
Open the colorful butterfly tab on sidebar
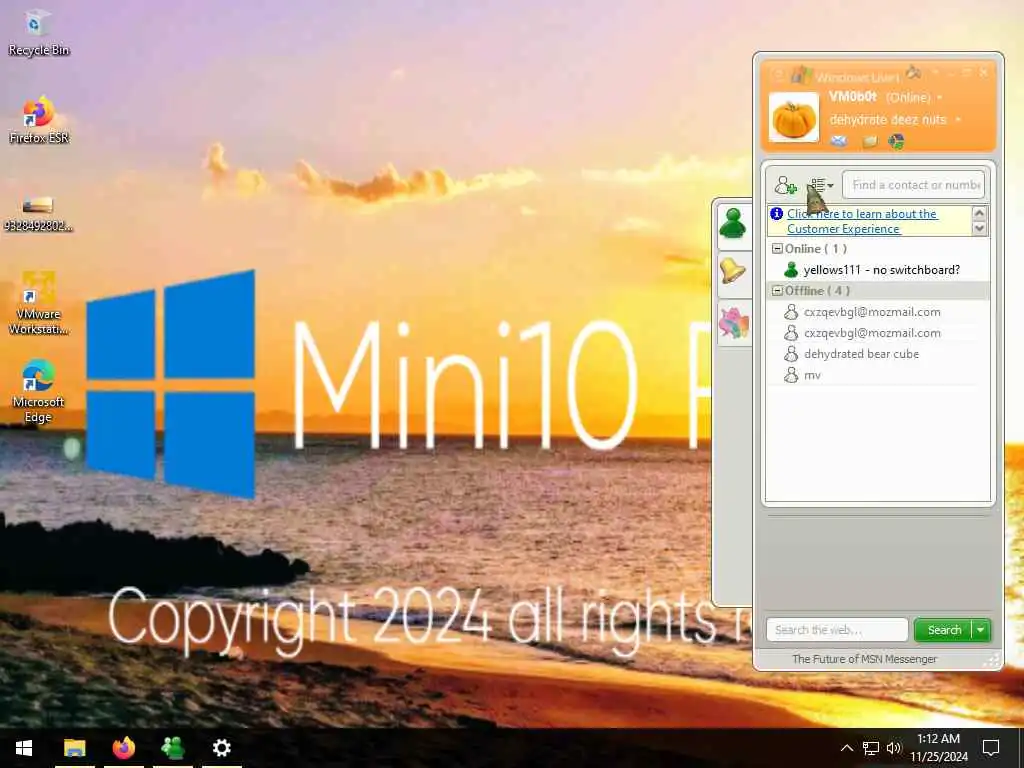click(x=733, y=323)
